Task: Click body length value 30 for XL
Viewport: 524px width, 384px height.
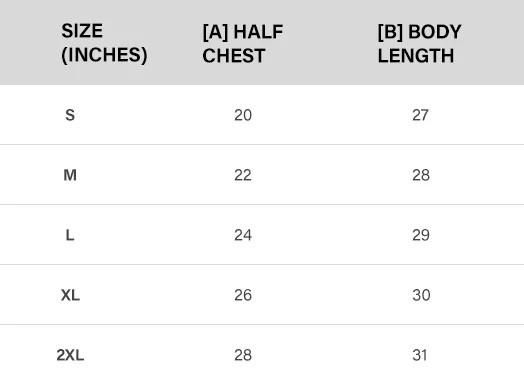Action: coord(421,295)
